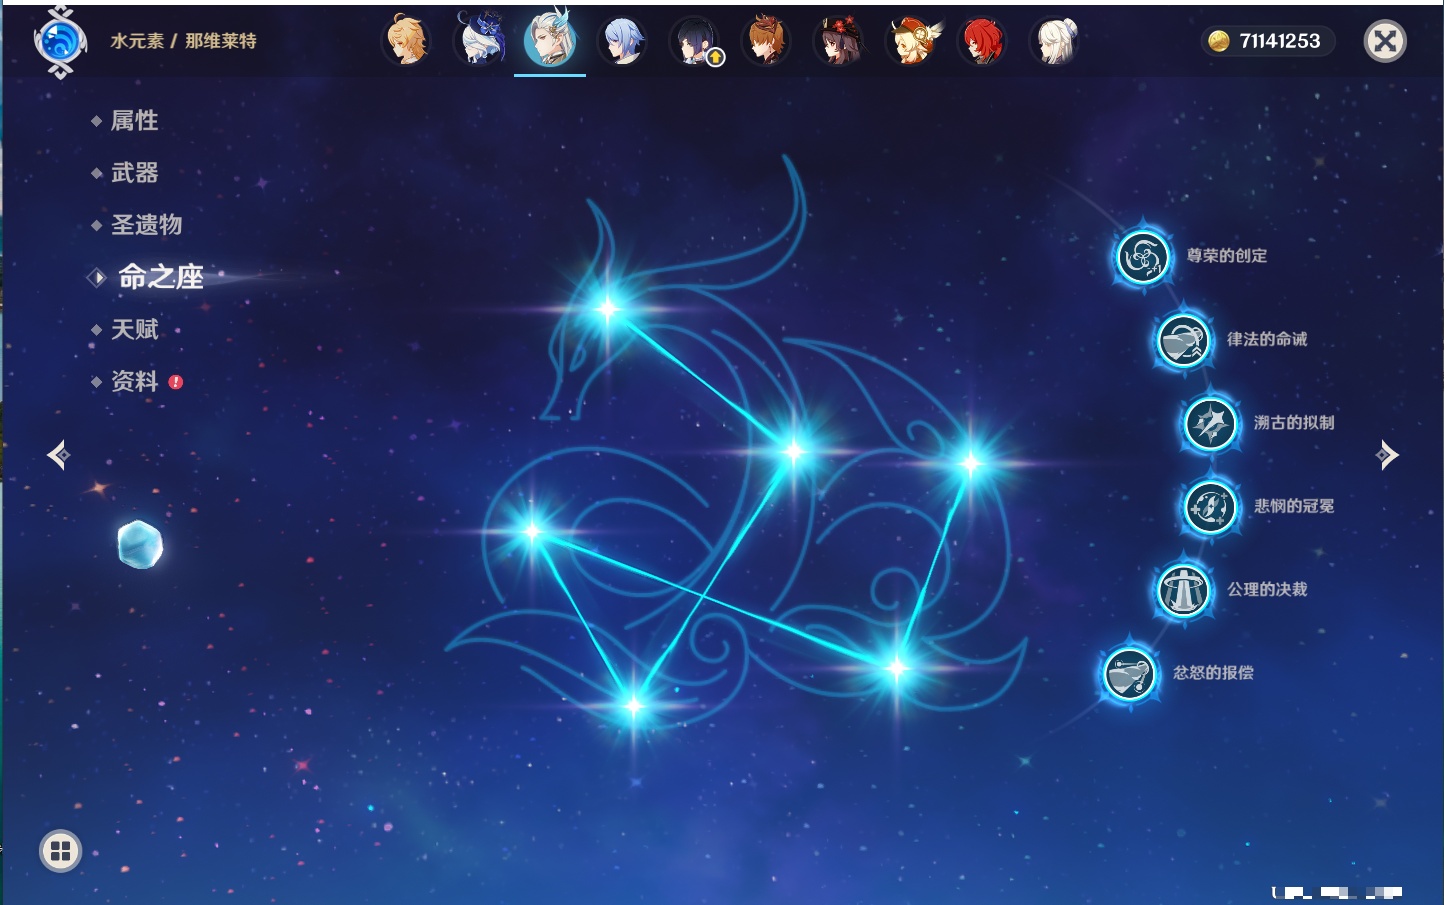
Task: Select the red-haired character portrait
Action: click(983, 41)
